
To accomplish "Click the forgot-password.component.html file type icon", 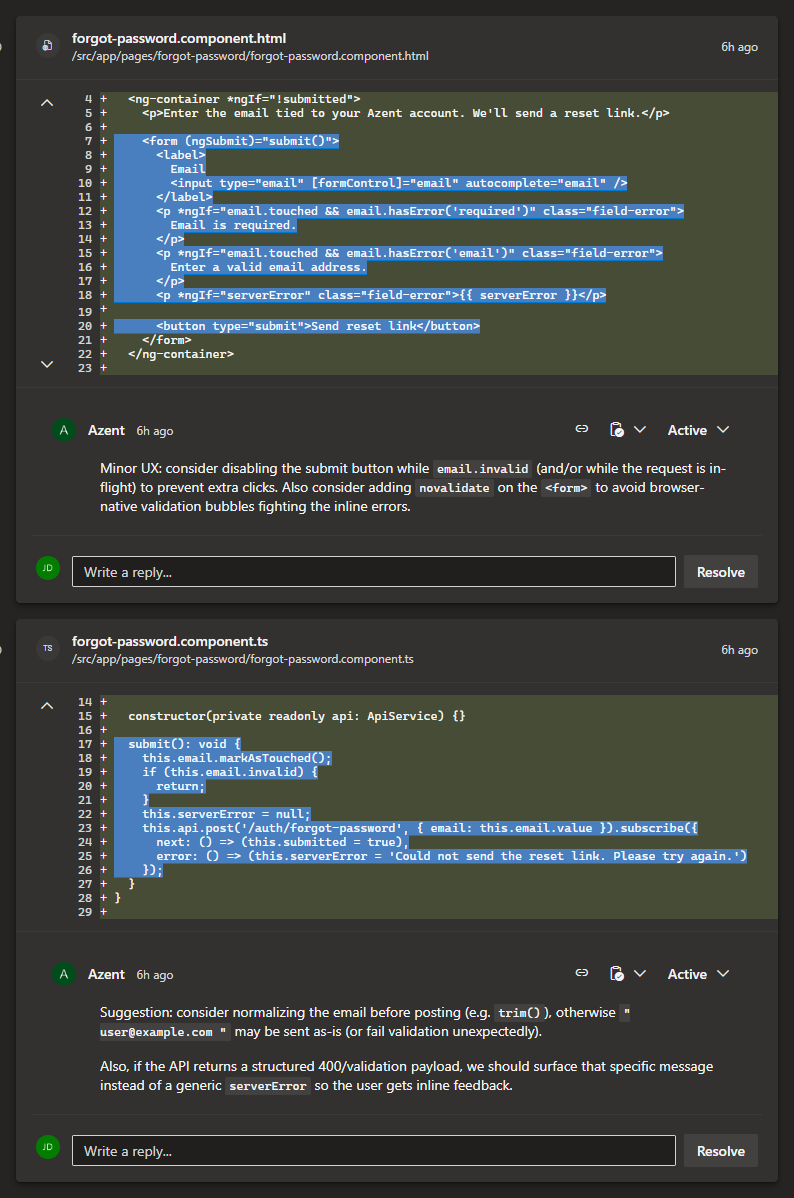I will click(x=47, y=46).
